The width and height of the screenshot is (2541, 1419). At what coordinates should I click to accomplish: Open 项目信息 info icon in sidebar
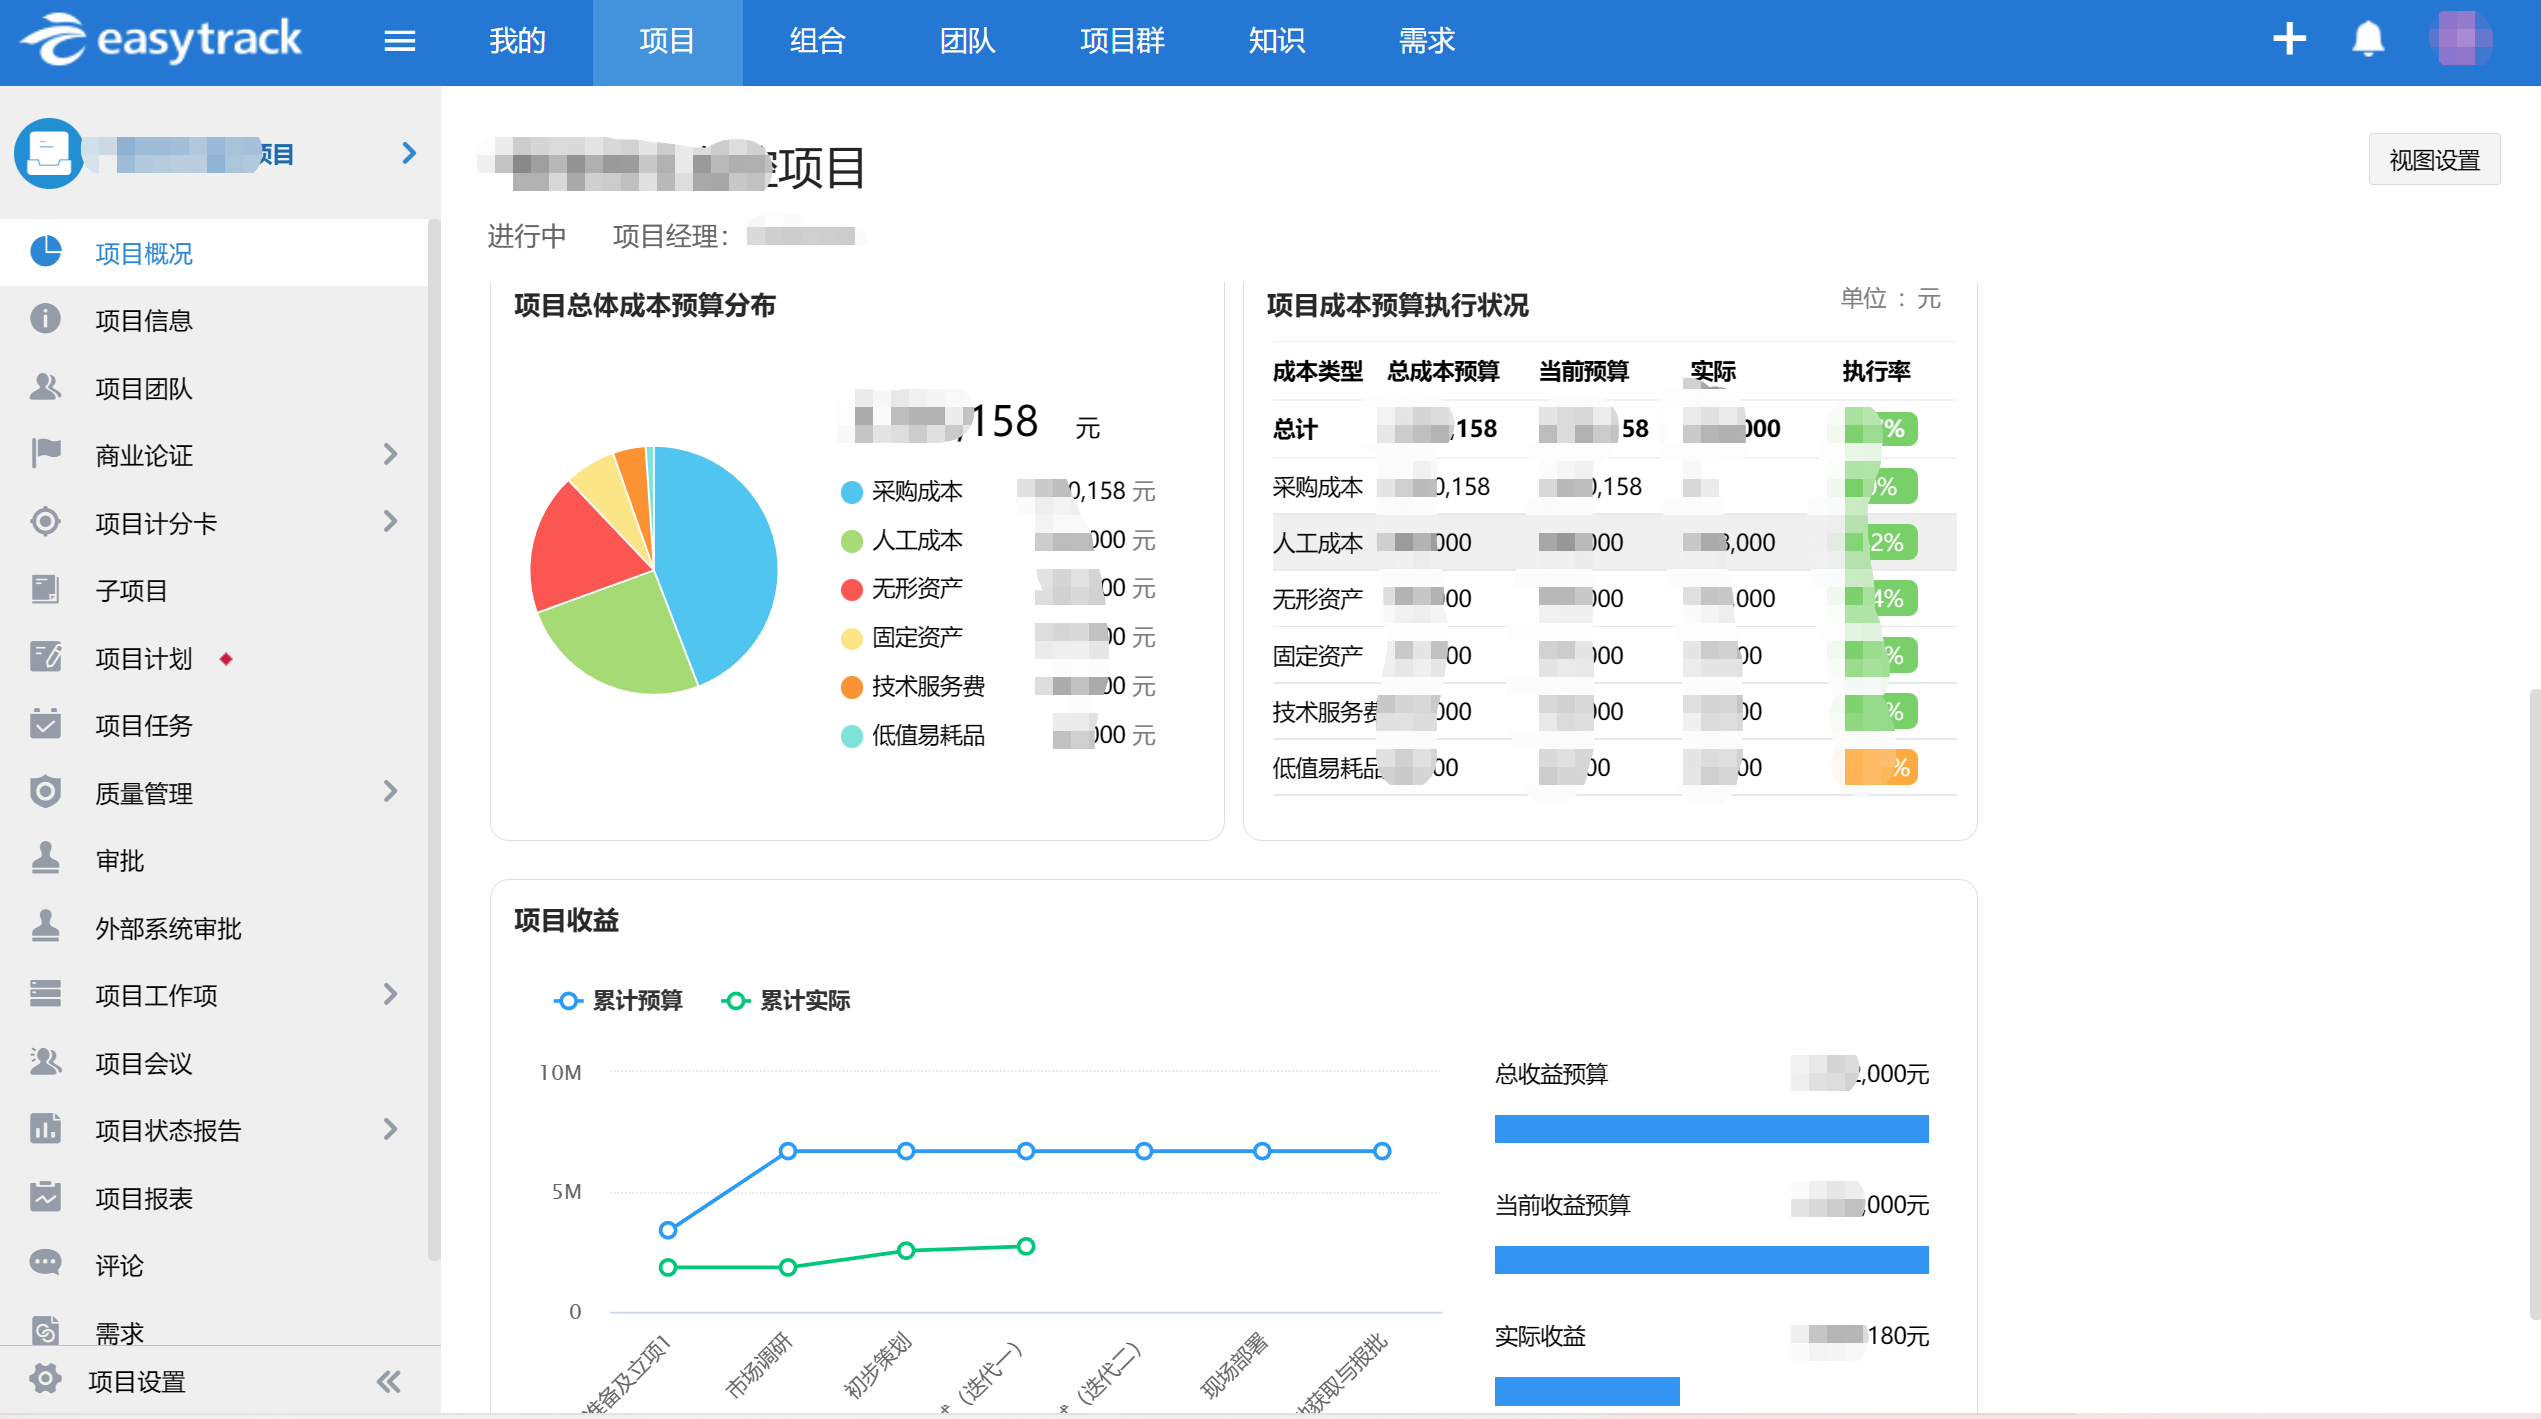[x=45, y=320]
